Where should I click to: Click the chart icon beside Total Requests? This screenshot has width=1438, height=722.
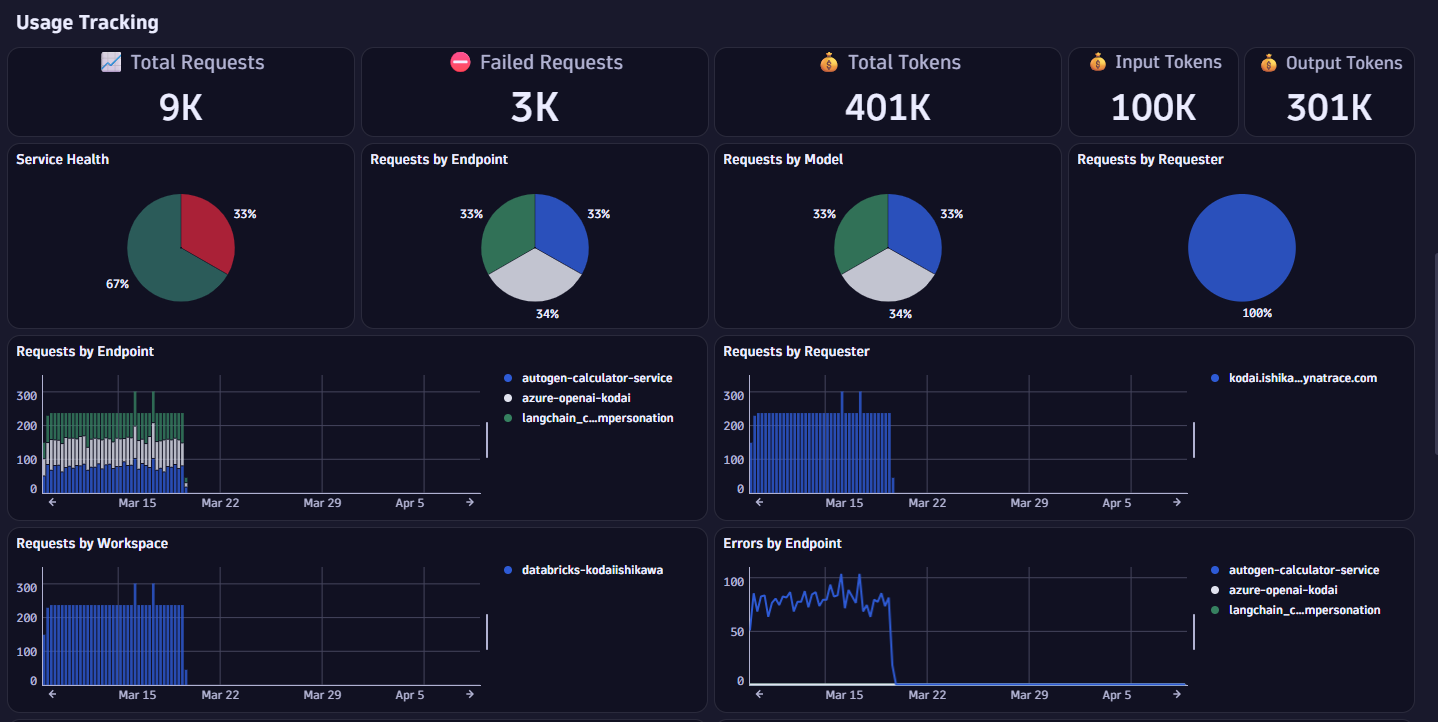click(x=111, y=62)
